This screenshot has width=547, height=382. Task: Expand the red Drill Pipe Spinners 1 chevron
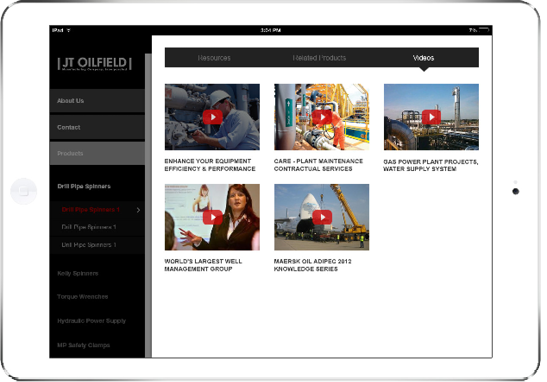pyautogui.click(x=138, y=210)
